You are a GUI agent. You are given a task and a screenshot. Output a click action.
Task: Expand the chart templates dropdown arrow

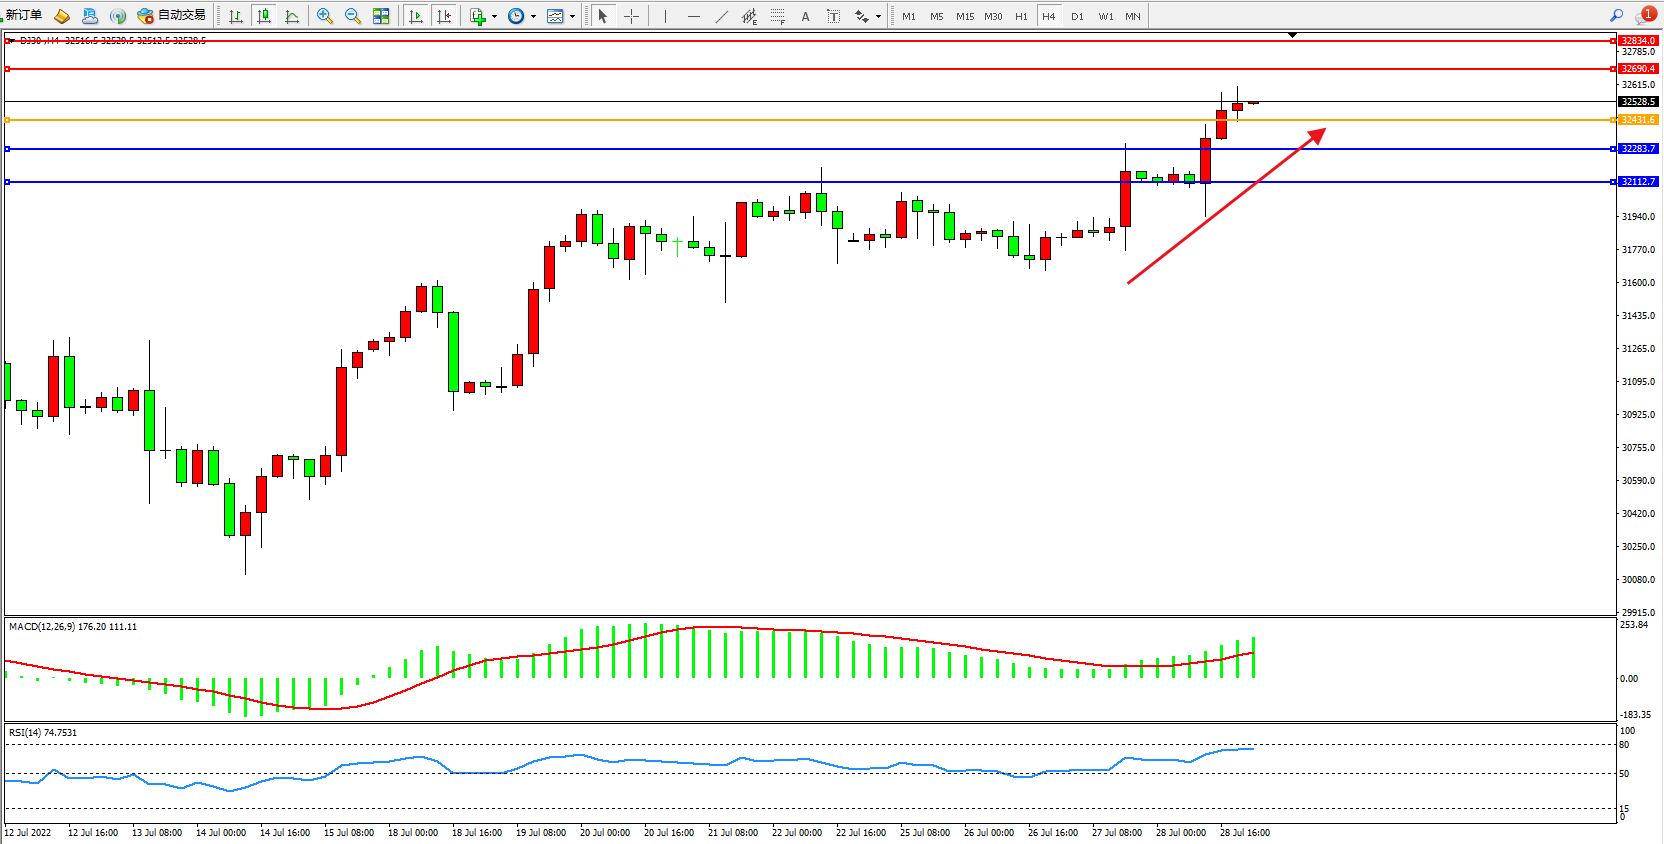(572, 17)
